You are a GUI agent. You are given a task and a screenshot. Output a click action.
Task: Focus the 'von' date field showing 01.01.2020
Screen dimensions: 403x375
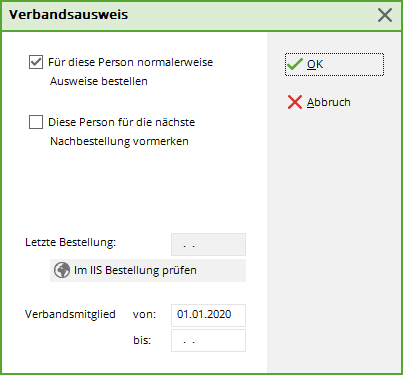208,315
